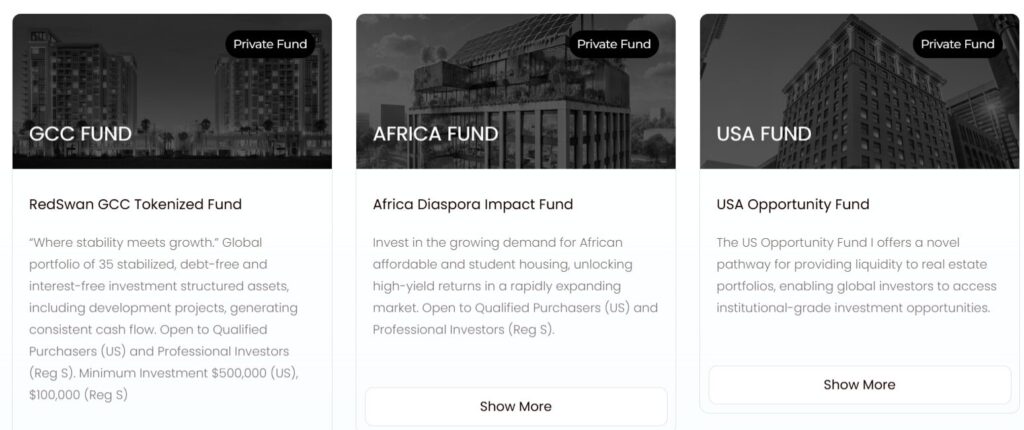1024x430 pixels.
Task: Select the AFRICA FUND banner title
Action: coord(436,134)
